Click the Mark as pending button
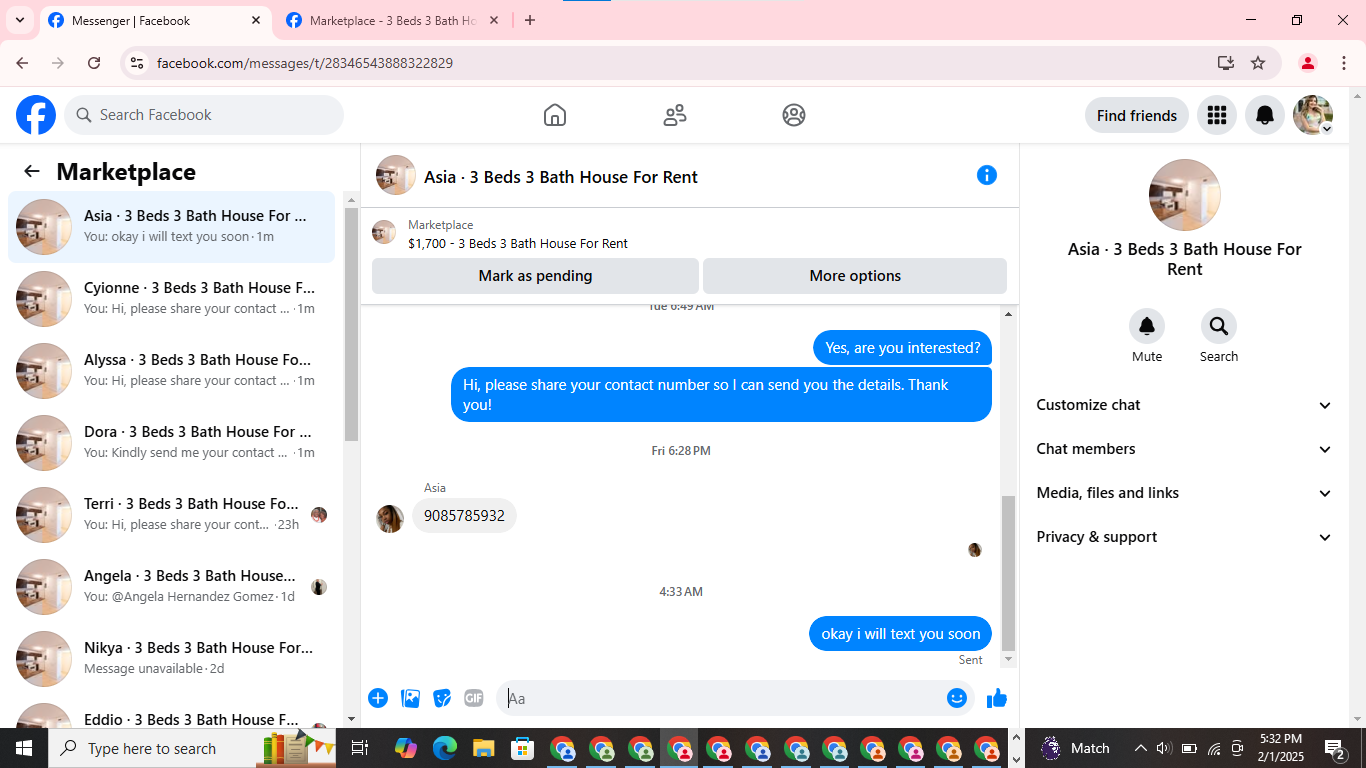Viewport: 1366px width, 768px height. pyautogui.click(x=535, y=276)
